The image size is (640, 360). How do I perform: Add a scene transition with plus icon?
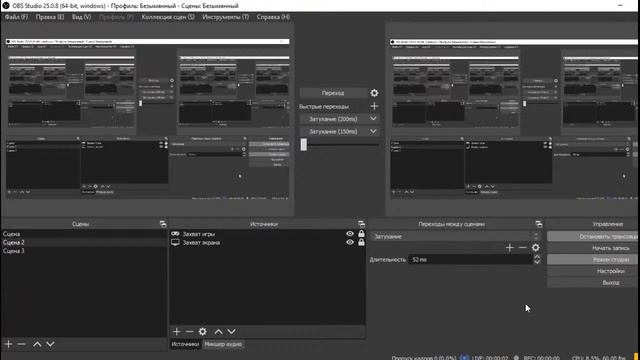[509, 247]
